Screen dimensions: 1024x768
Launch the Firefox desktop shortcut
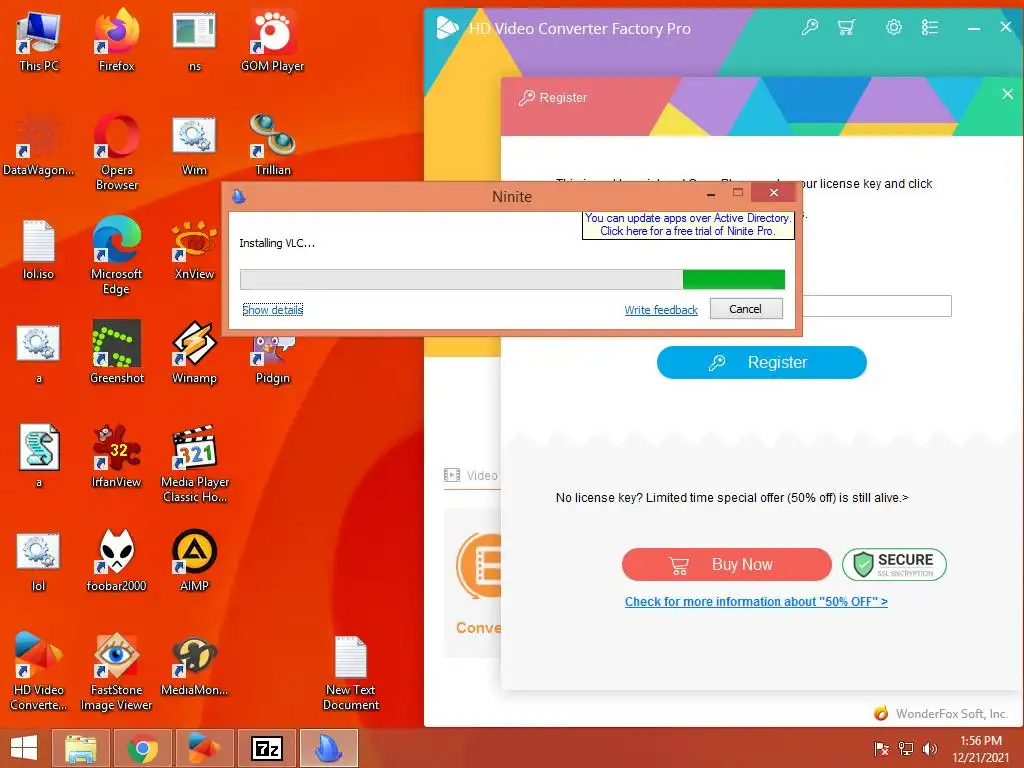(116, 42)
